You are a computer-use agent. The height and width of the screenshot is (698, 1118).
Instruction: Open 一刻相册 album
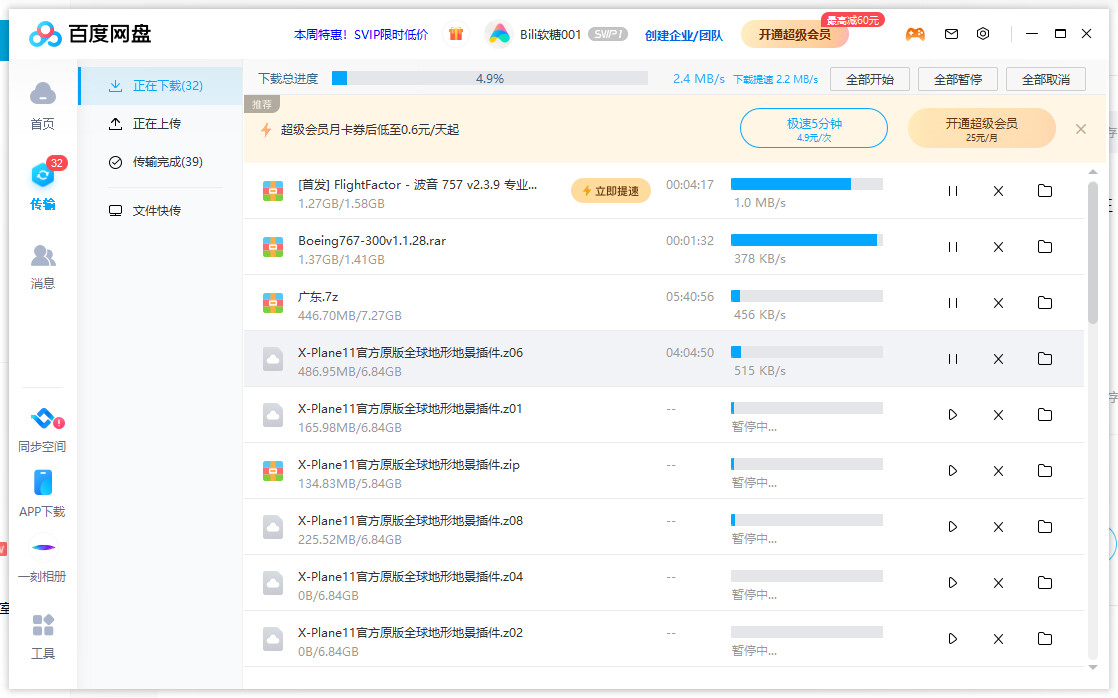pyautogui.click(x=43, y=559)
